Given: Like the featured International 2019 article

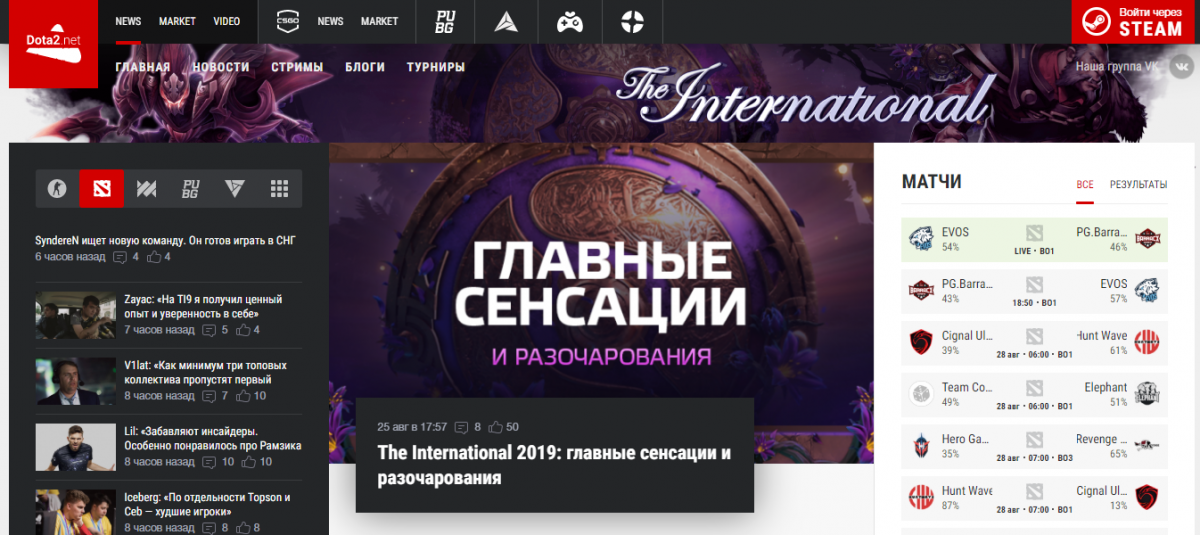Looking at the screenshot, I should click(496, 427).
